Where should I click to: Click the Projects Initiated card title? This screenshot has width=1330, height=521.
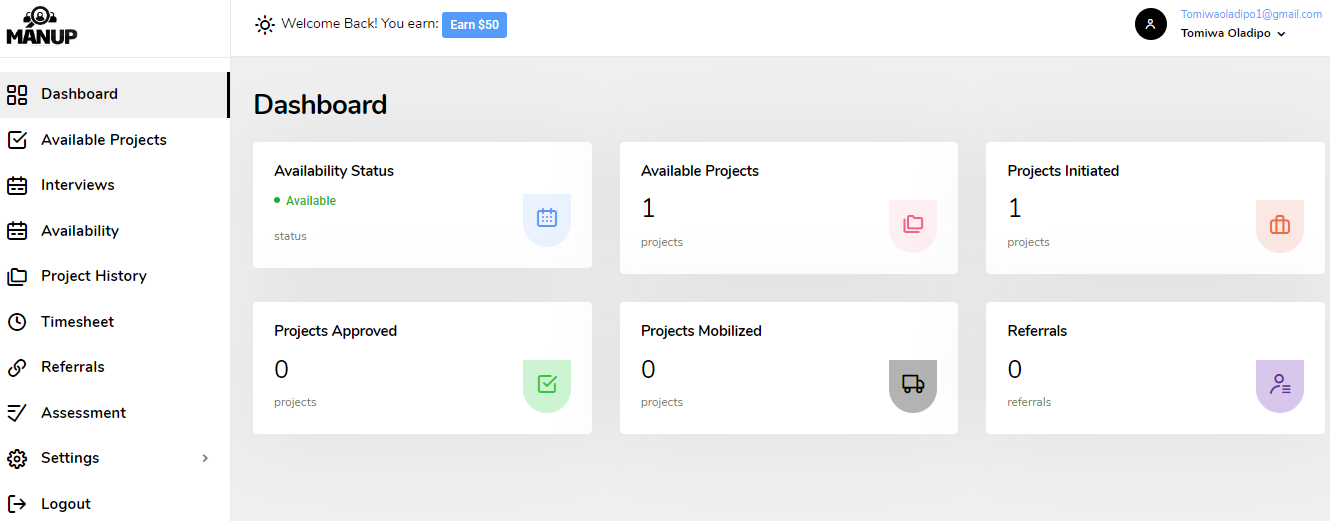(1063, 171)
